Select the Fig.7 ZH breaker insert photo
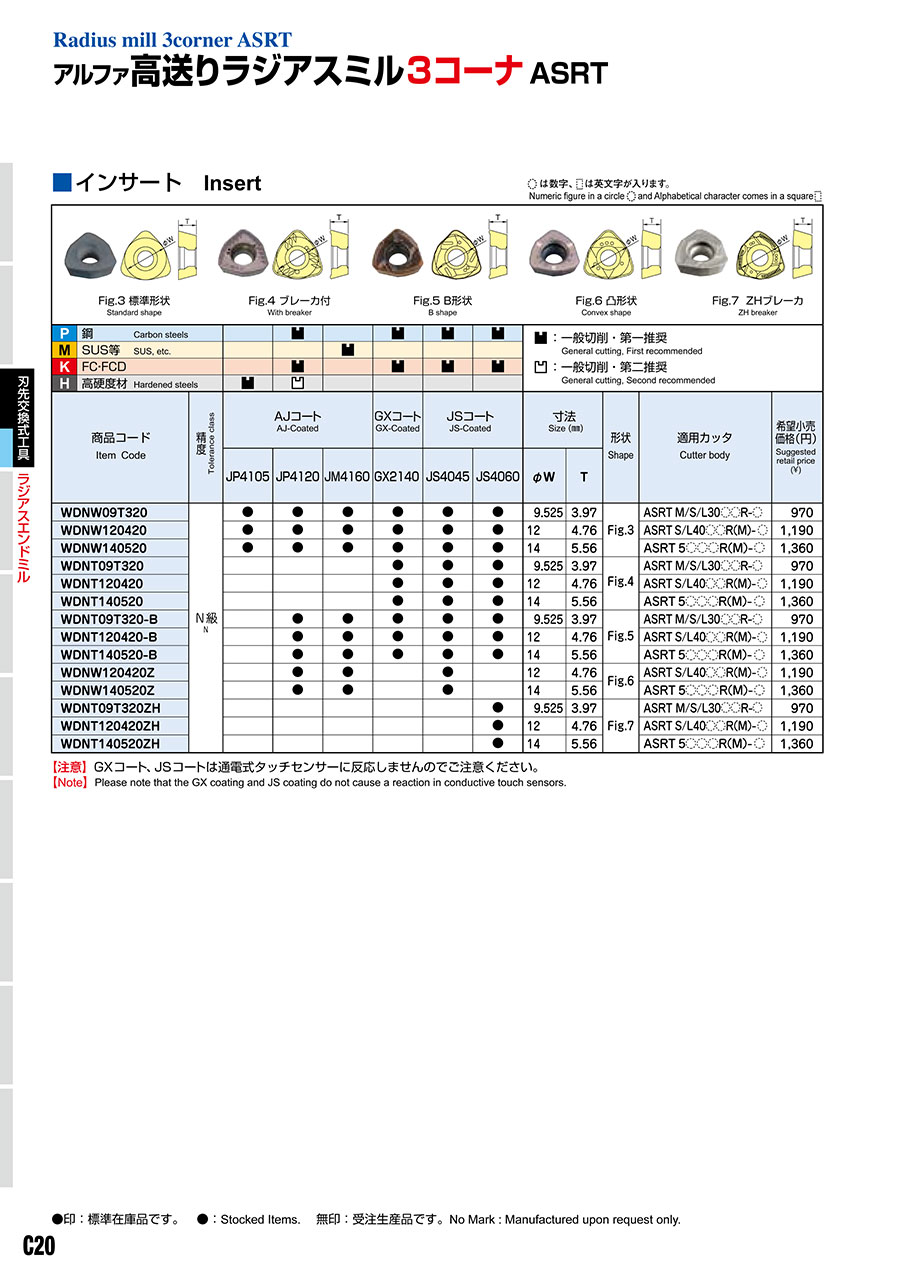900x1273 pixels. (702, 249)
